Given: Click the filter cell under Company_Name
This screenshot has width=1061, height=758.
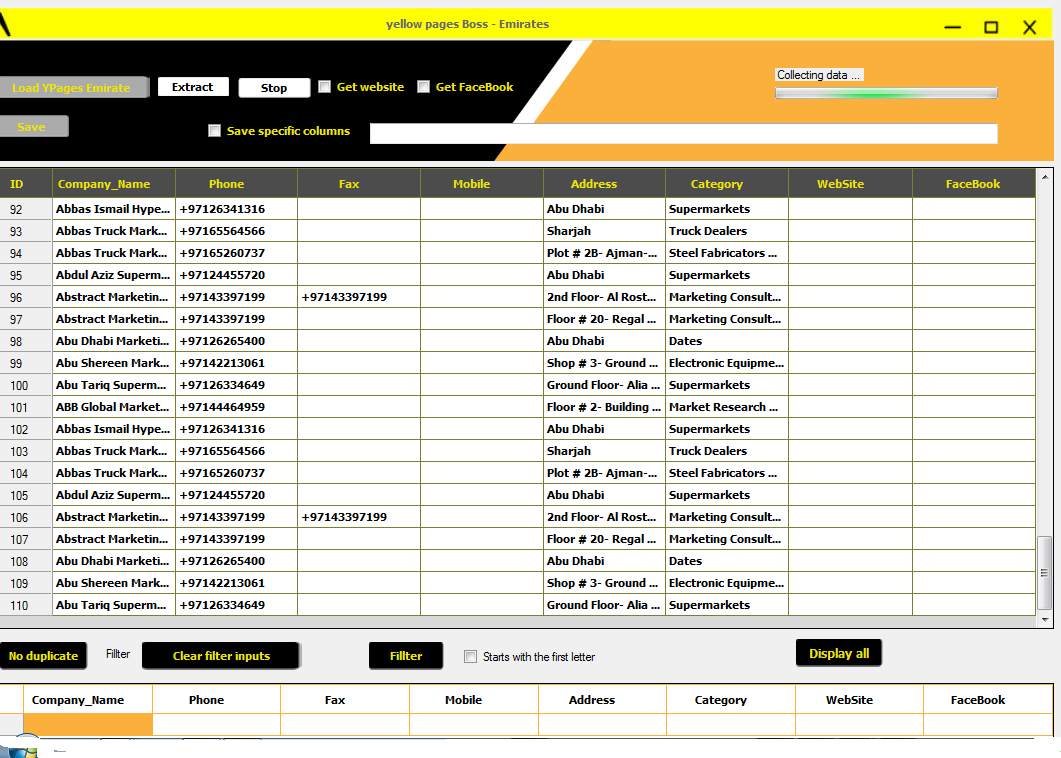Looking at the screenshot, I should tap(88, 724).
